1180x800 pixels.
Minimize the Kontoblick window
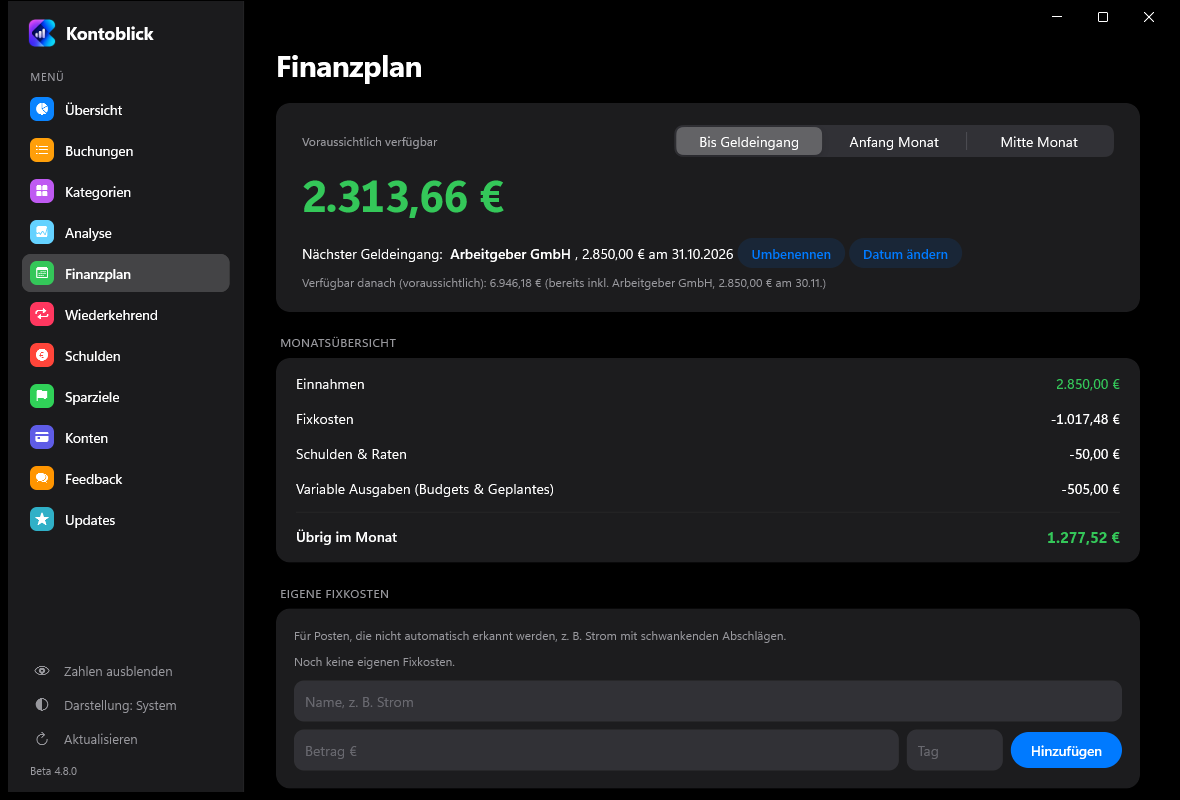[1057, 17]
